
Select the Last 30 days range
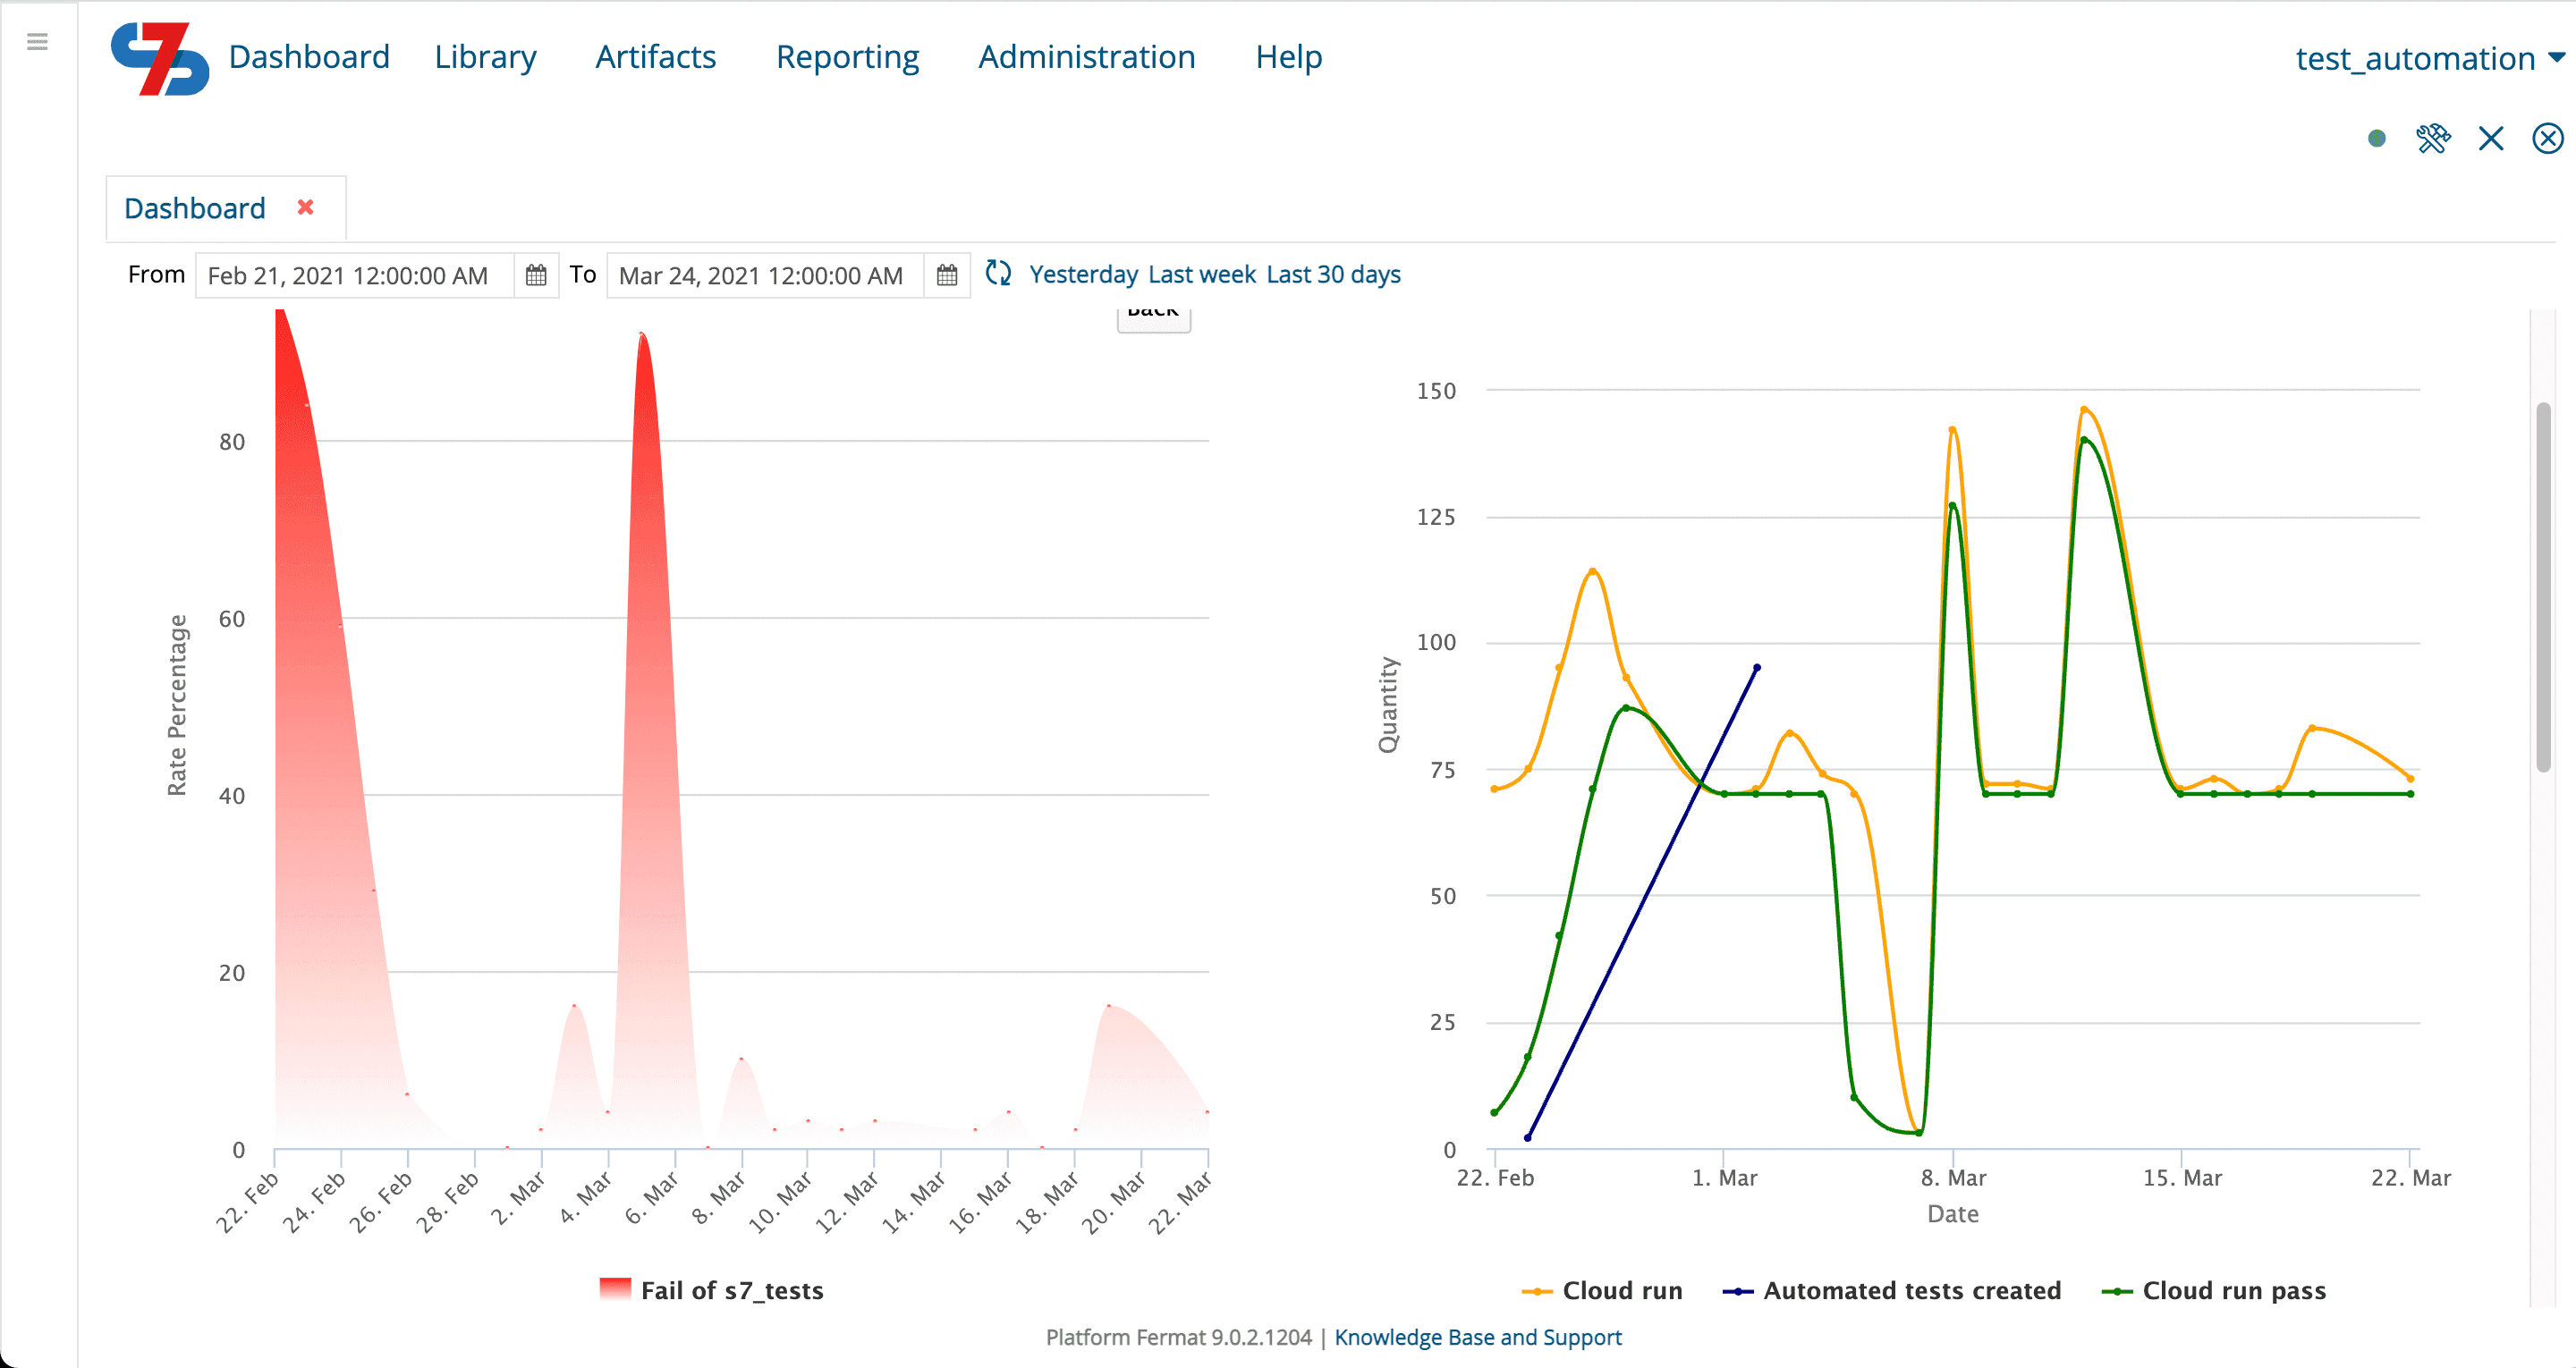[x=1333, y=274]
